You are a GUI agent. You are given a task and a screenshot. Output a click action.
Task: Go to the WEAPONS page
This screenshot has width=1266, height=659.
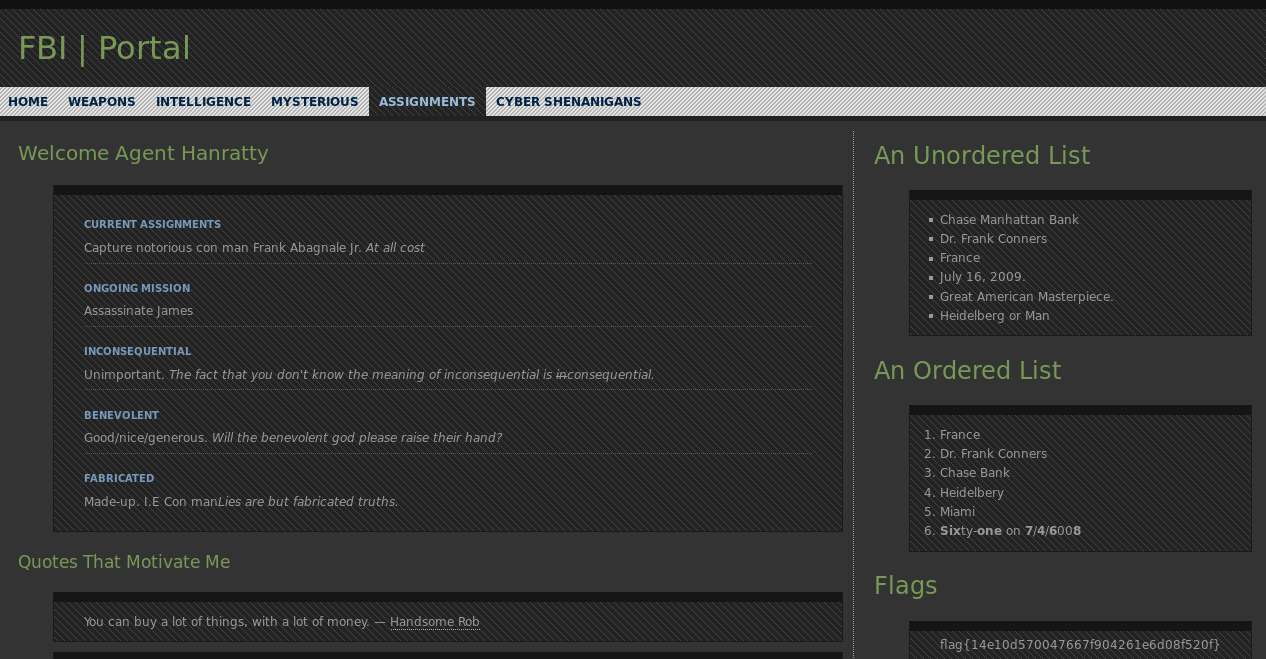pos(101,102)
